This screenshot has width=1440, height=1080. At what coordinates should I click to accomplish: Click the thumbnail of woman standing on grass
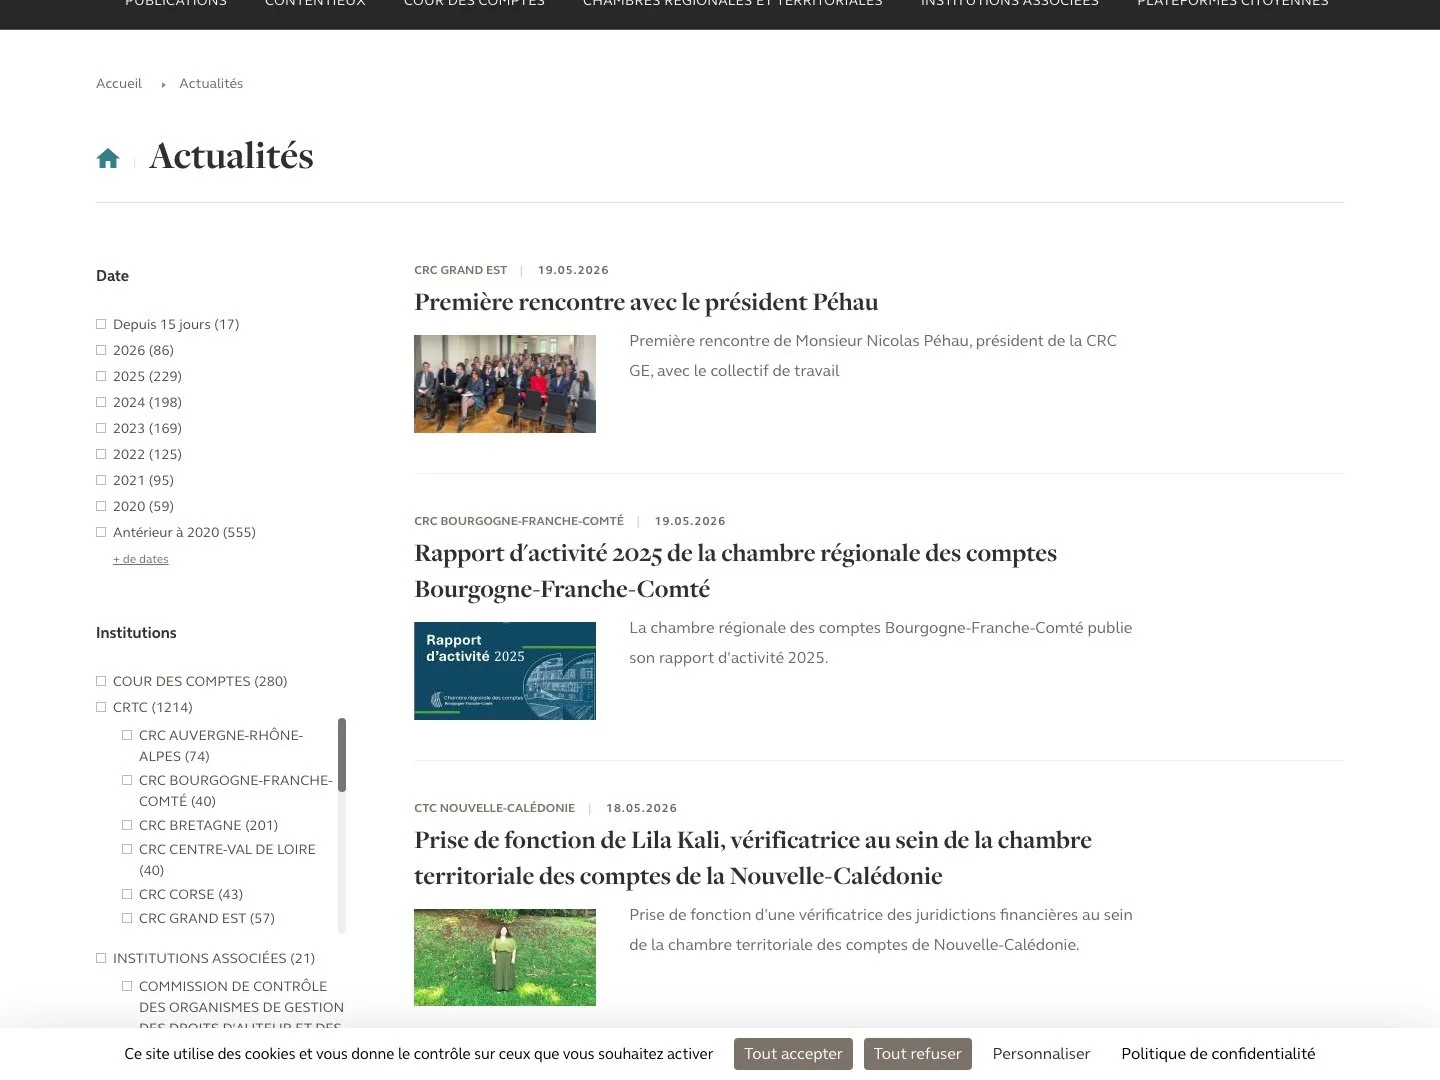[505, 957]
